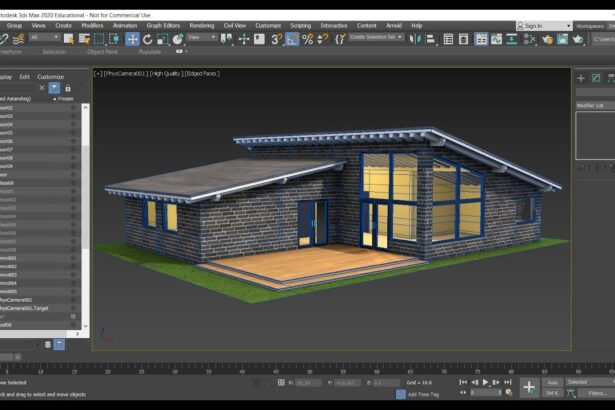The image size is (615, 410).
Task: Select the Move tool in main toolbar
Action: 132,39
